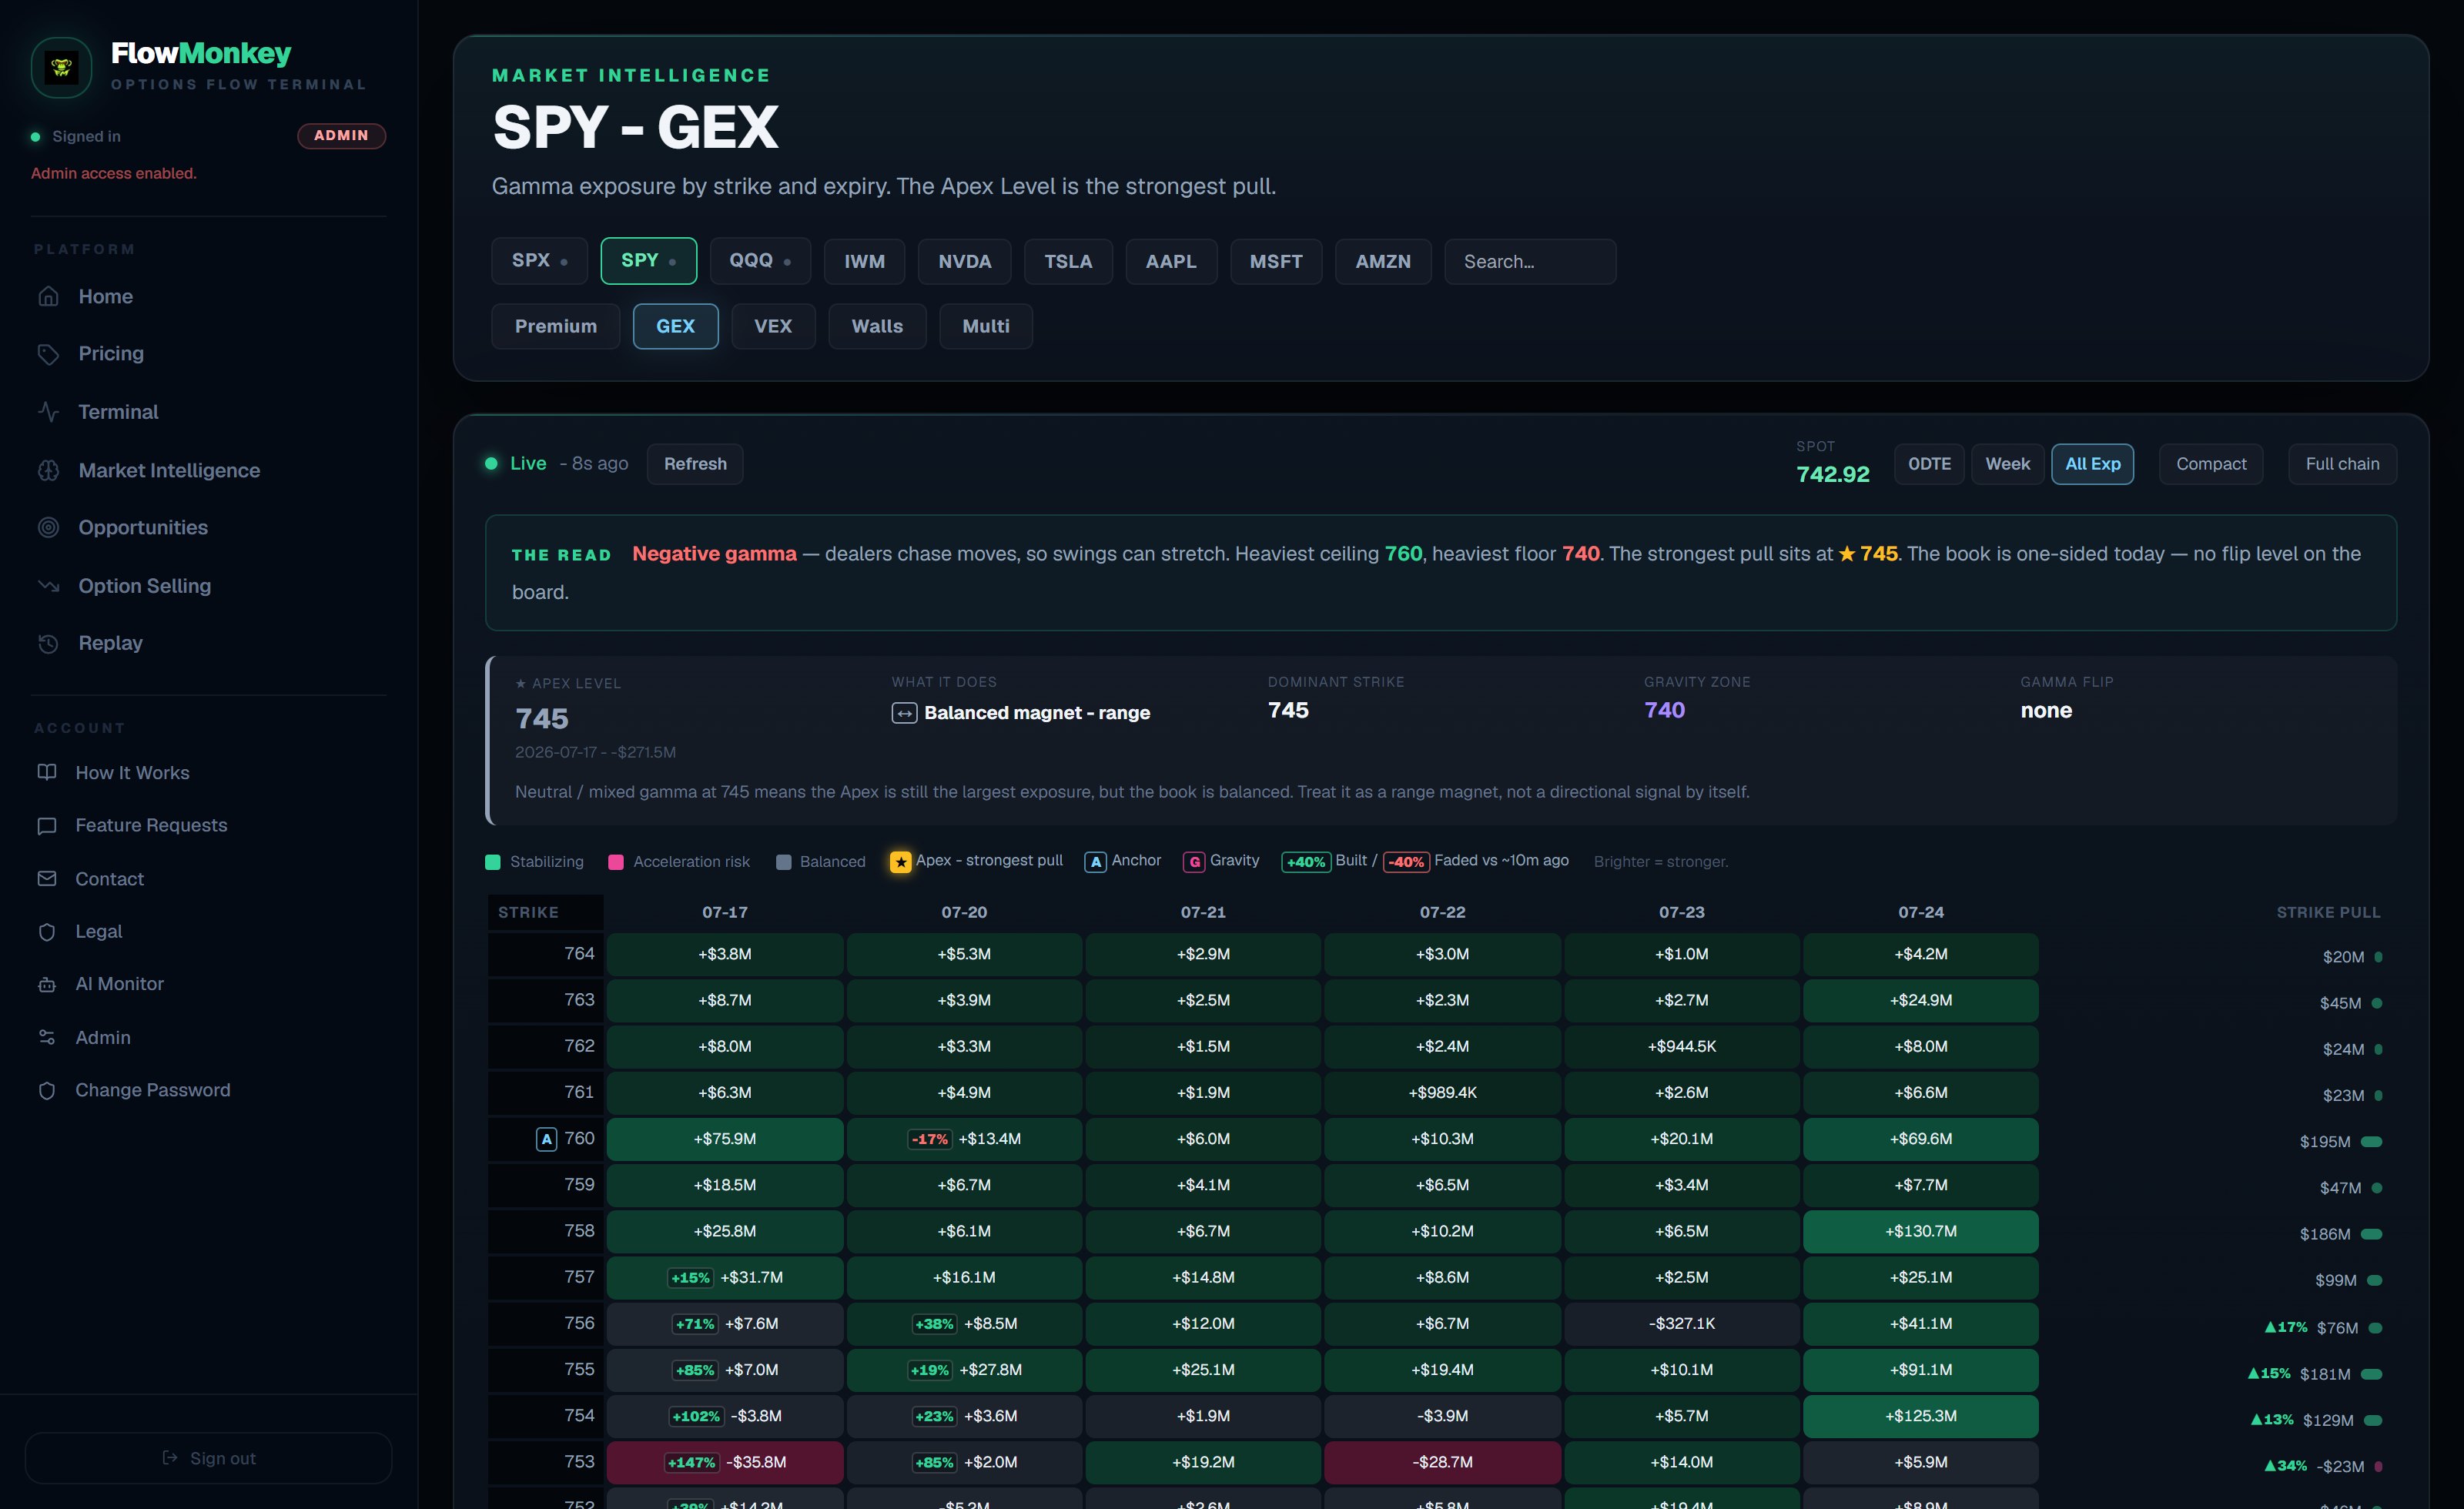Click the +$130.7M cell at strike 758
2464x1509 pixels.
1920,1232
